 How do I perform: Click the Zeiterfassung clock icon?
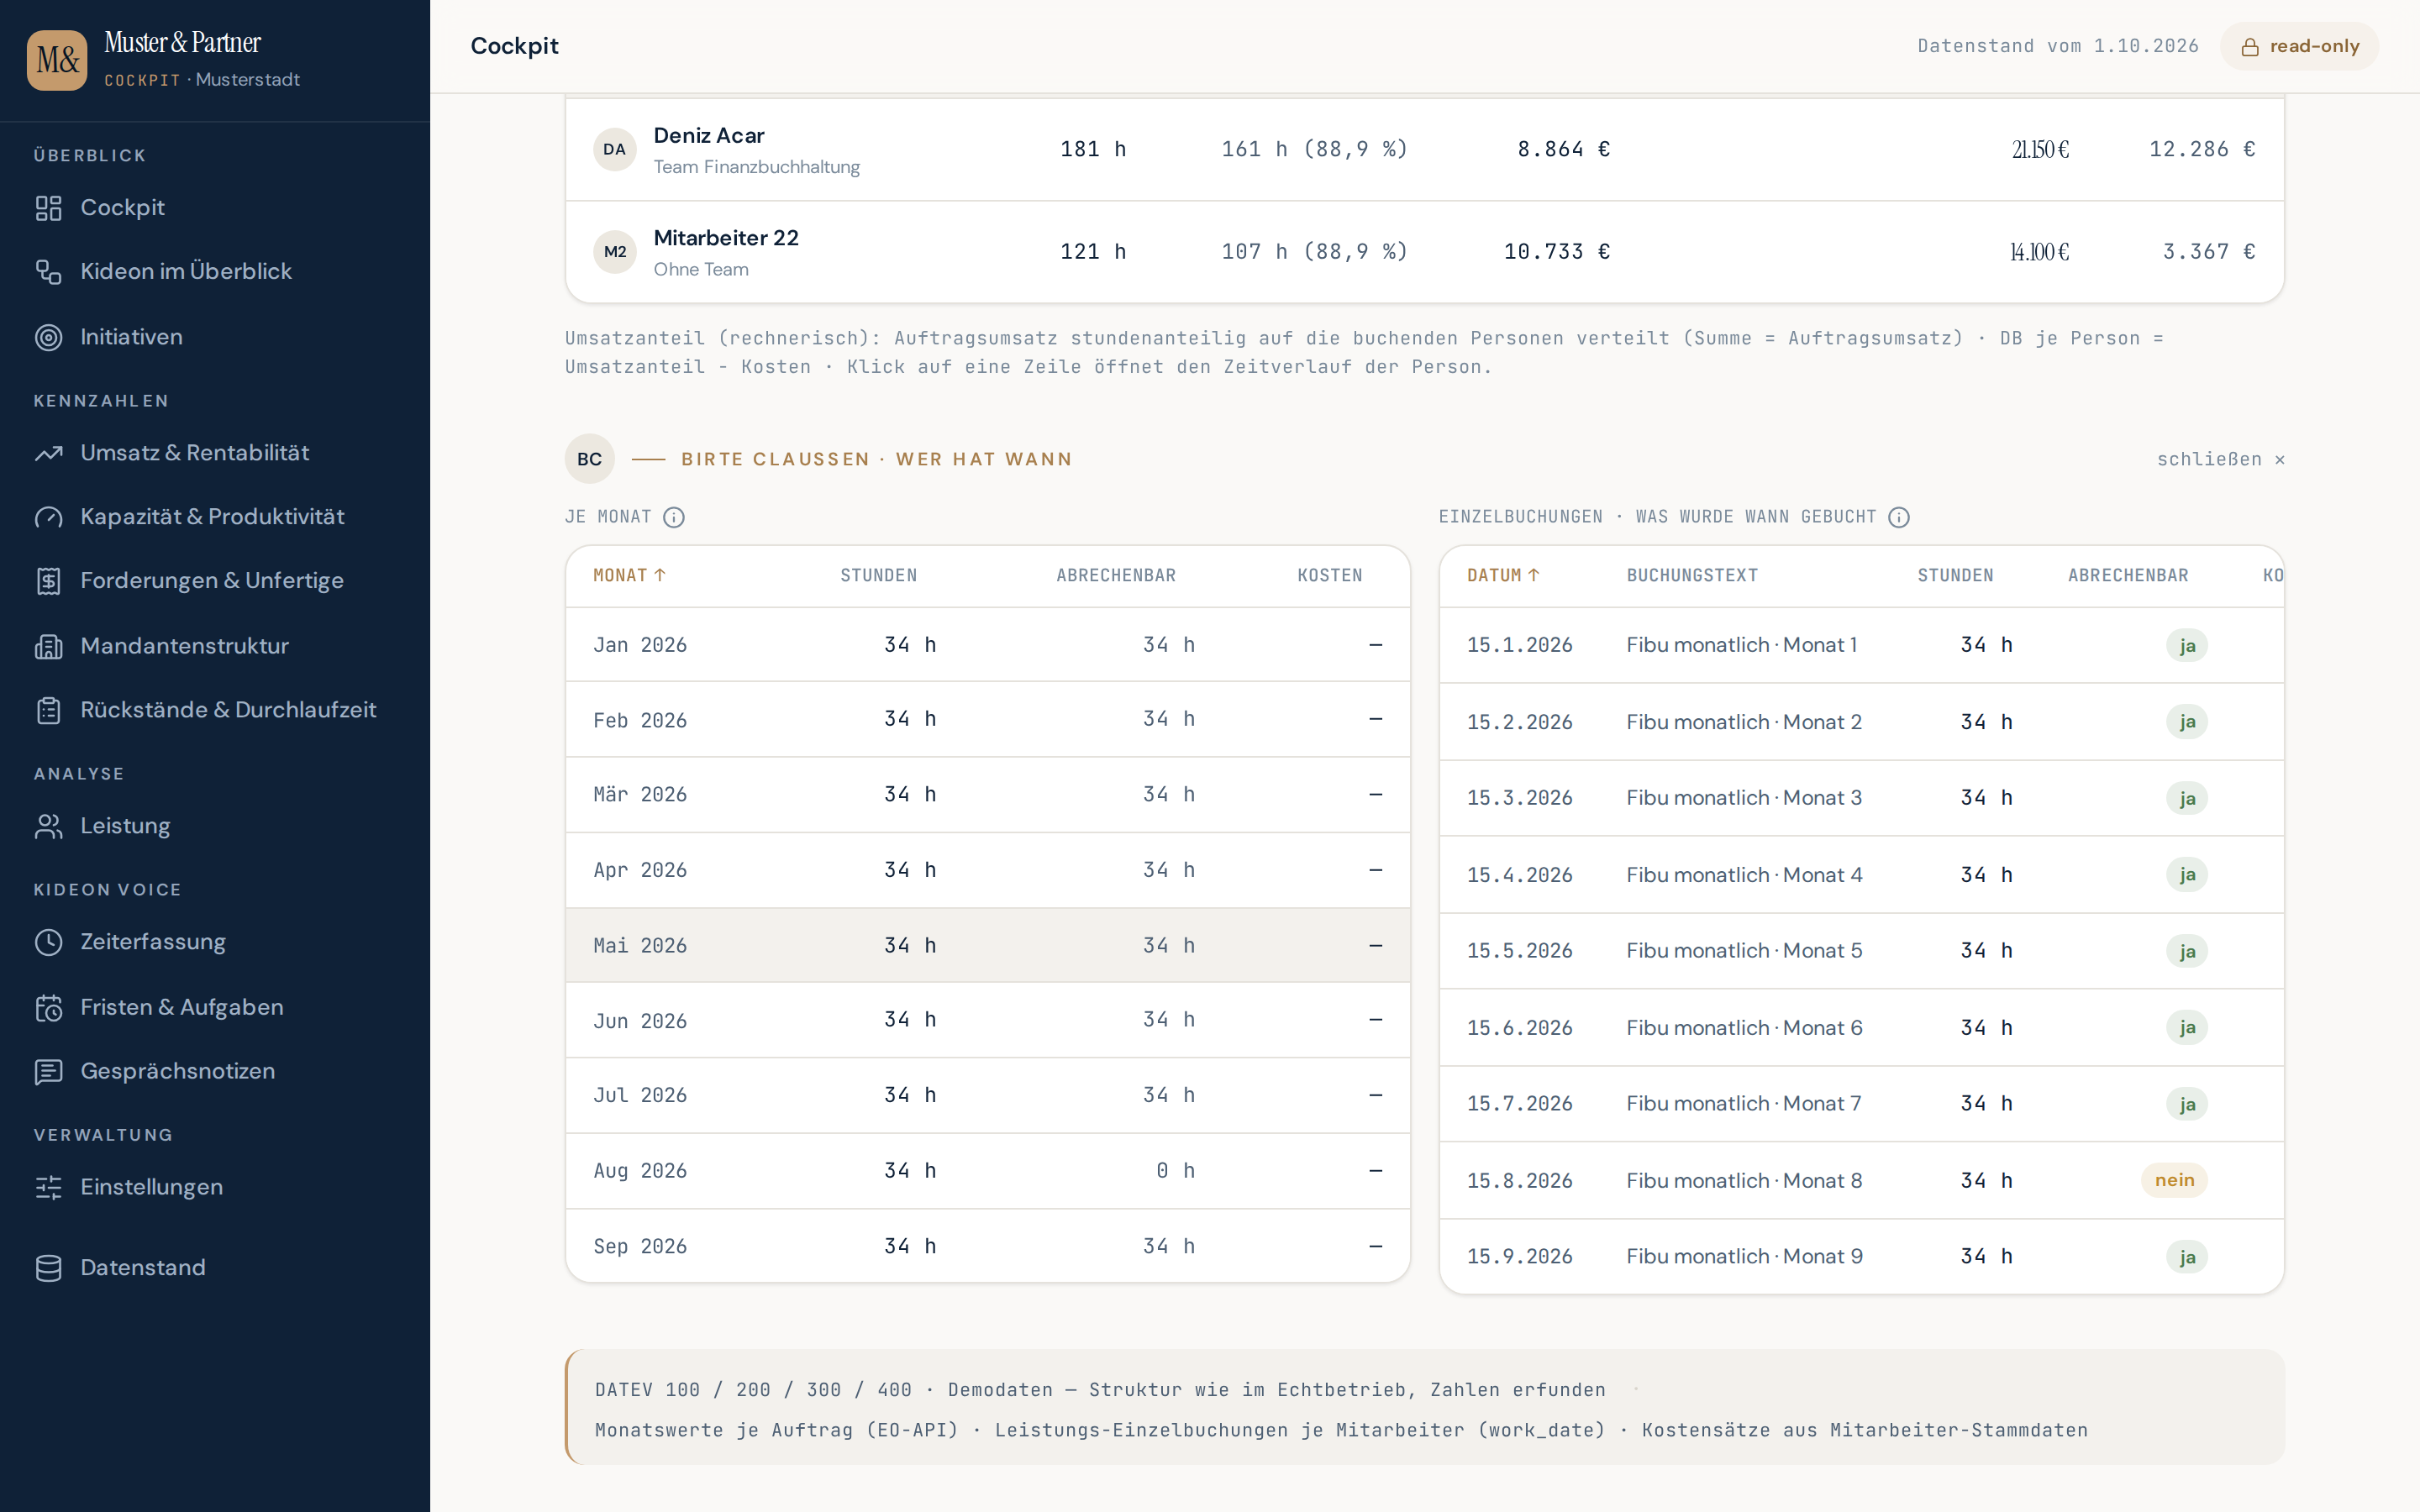(48, 942)
